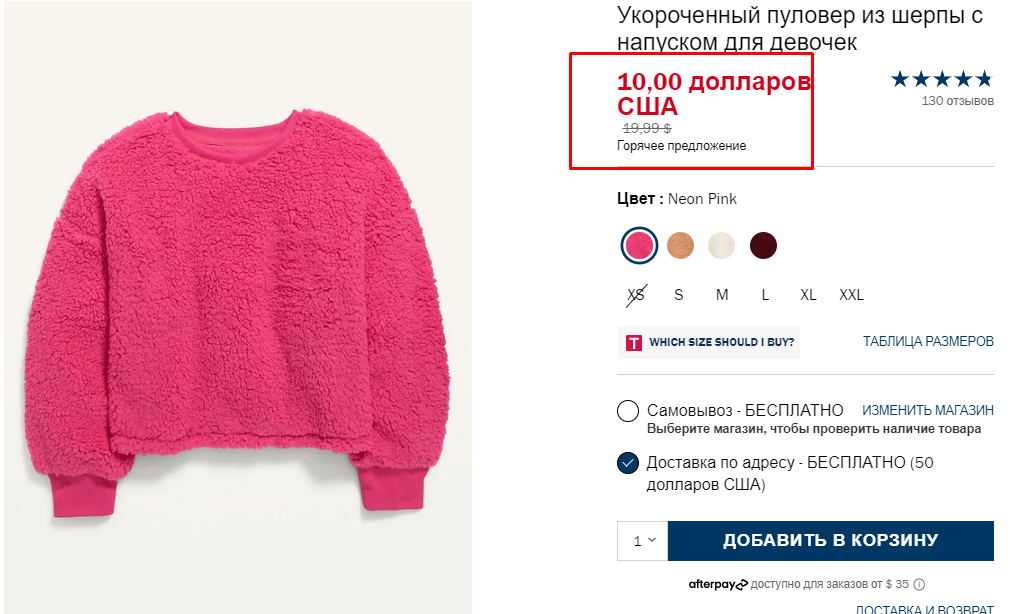Click the red T size advisor icon
This screenshot has width=1014, height=614.
(634, 342)
